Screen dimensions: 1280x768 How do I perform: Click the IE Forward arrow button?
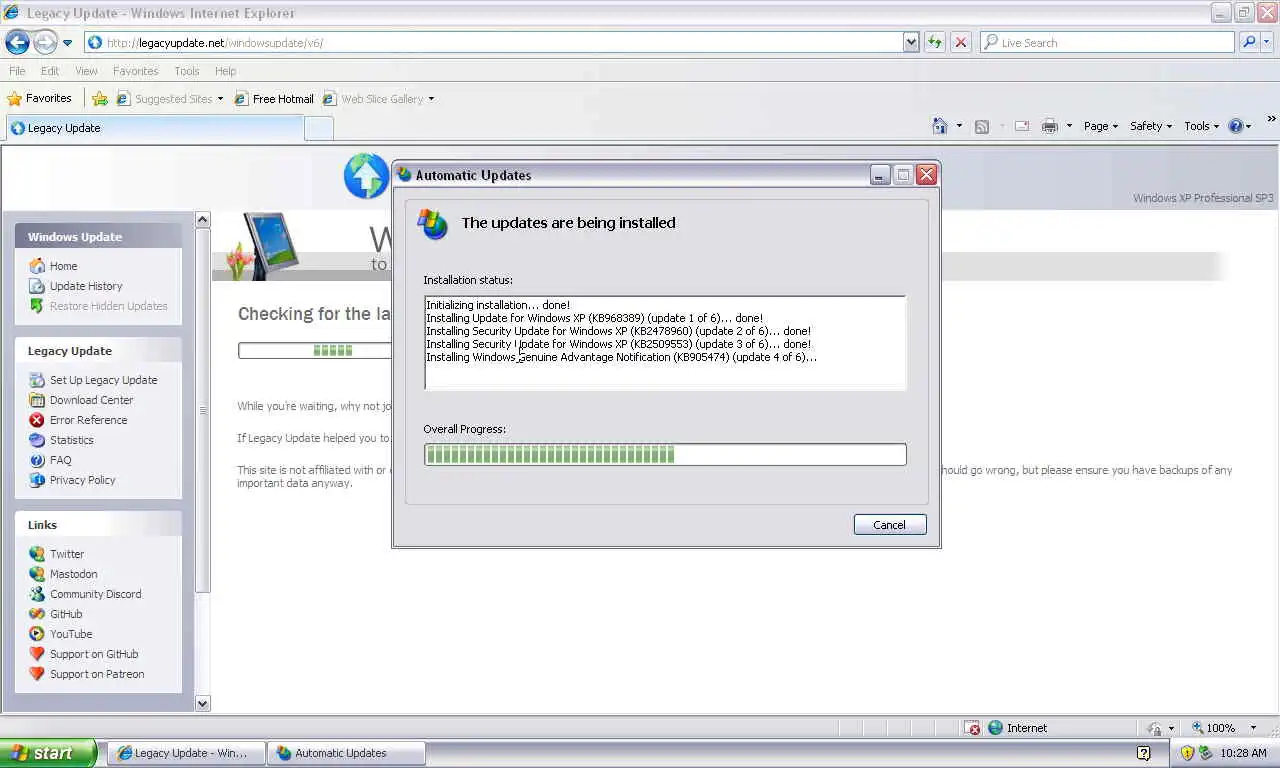pyautogui.click(x=45, y=42)
